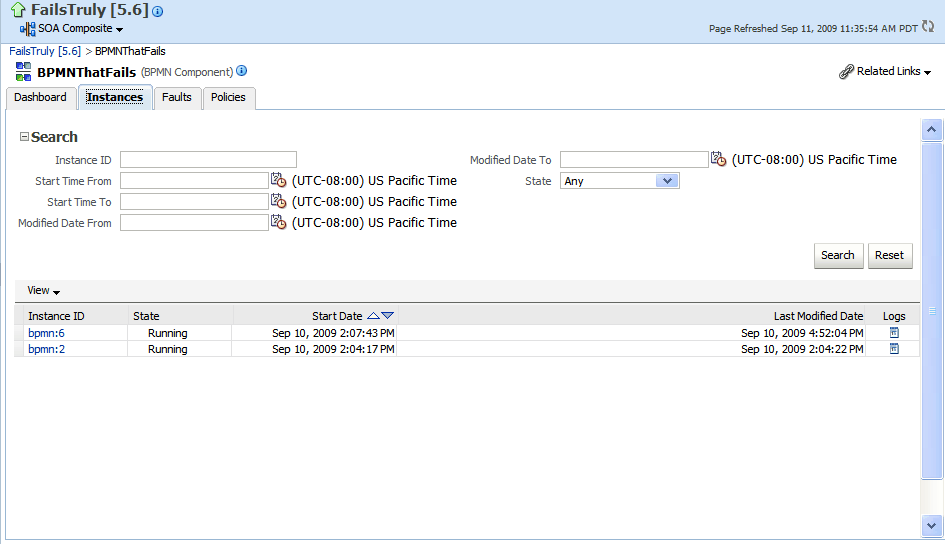
Task: Click the BPMNThatFails breadcrumb text
Action: [130, 51]
